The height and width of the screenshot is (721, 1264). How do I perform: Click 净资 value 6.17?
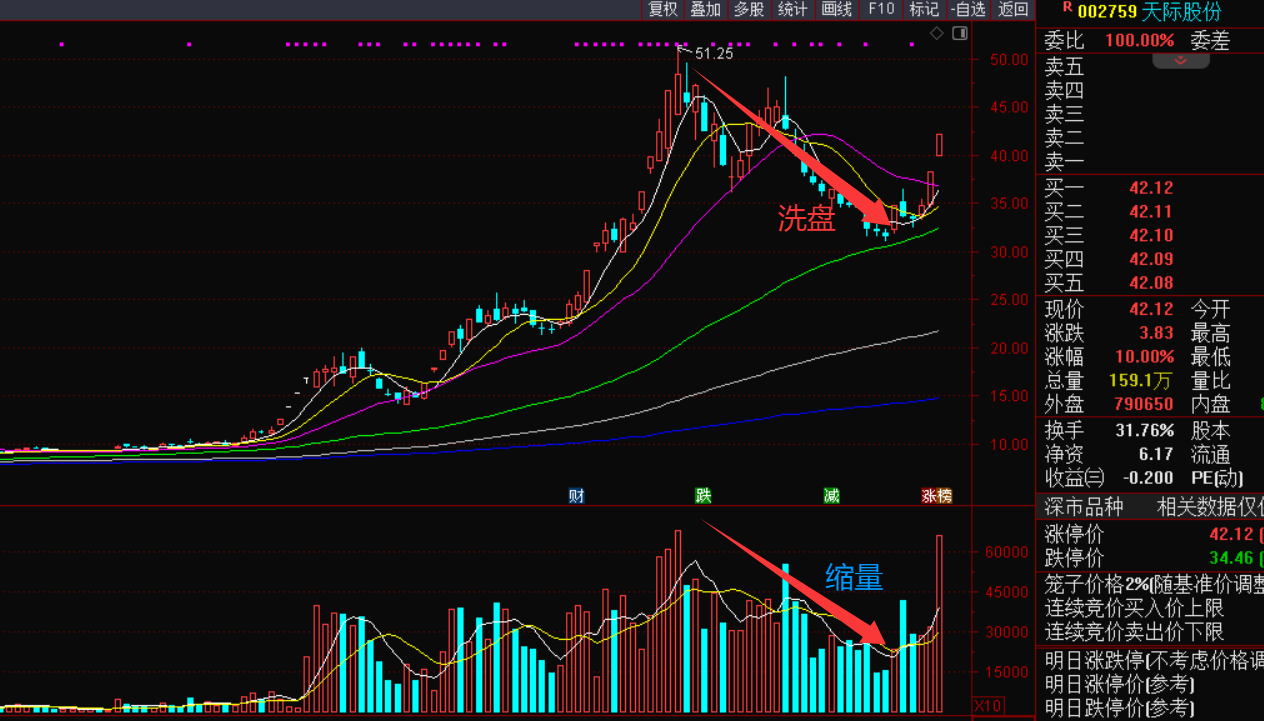point(1158,454)
